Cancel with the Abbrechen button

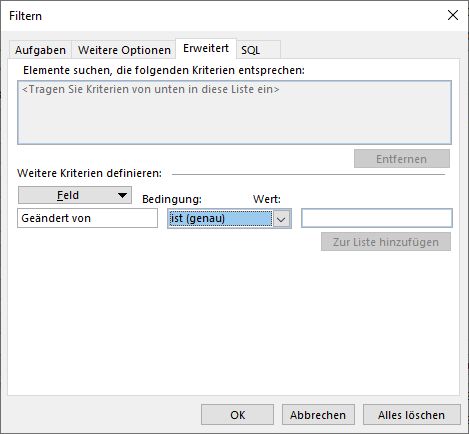318,415
